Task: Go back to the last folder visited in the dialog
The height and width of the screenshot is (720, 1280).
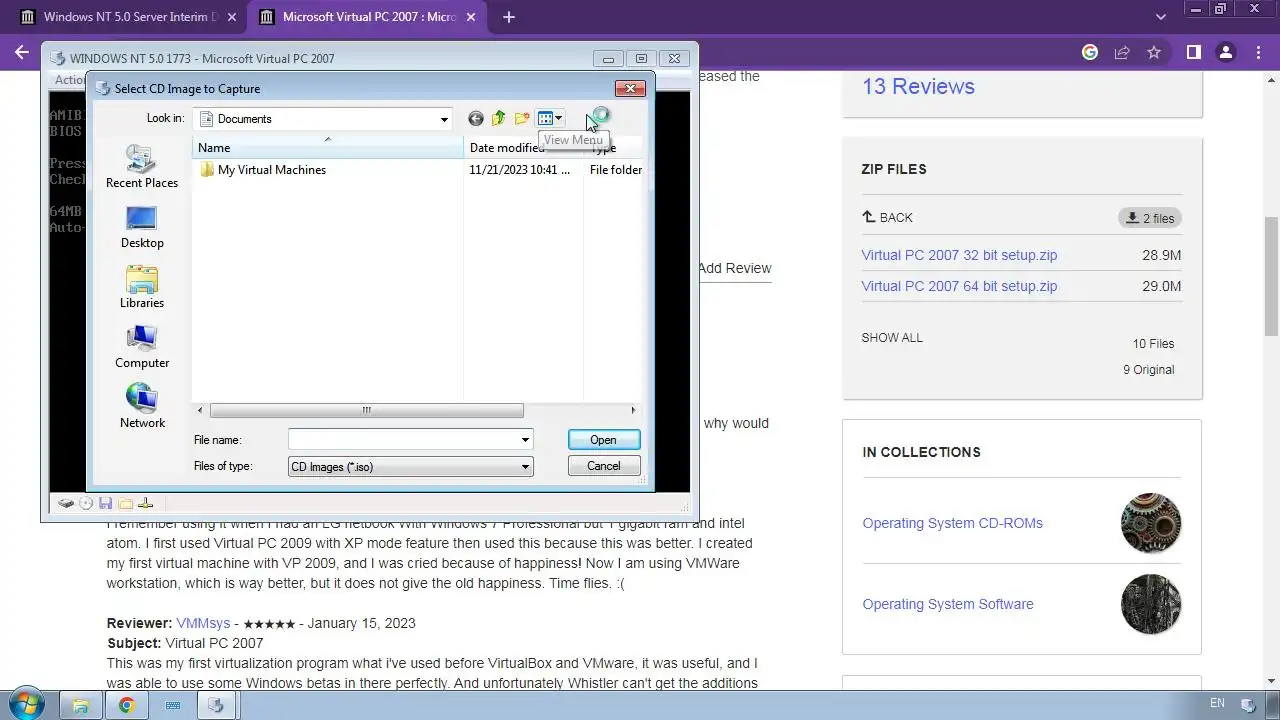Action: tap(476, 119)
